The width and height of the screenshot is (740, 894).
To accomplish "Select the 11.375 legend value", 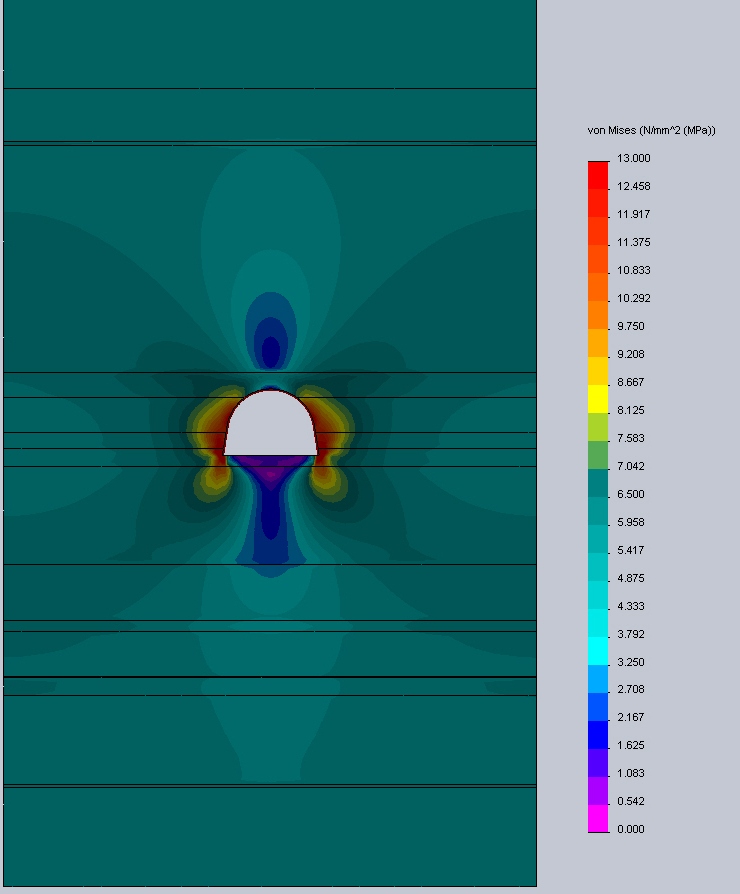I will 633,242.
